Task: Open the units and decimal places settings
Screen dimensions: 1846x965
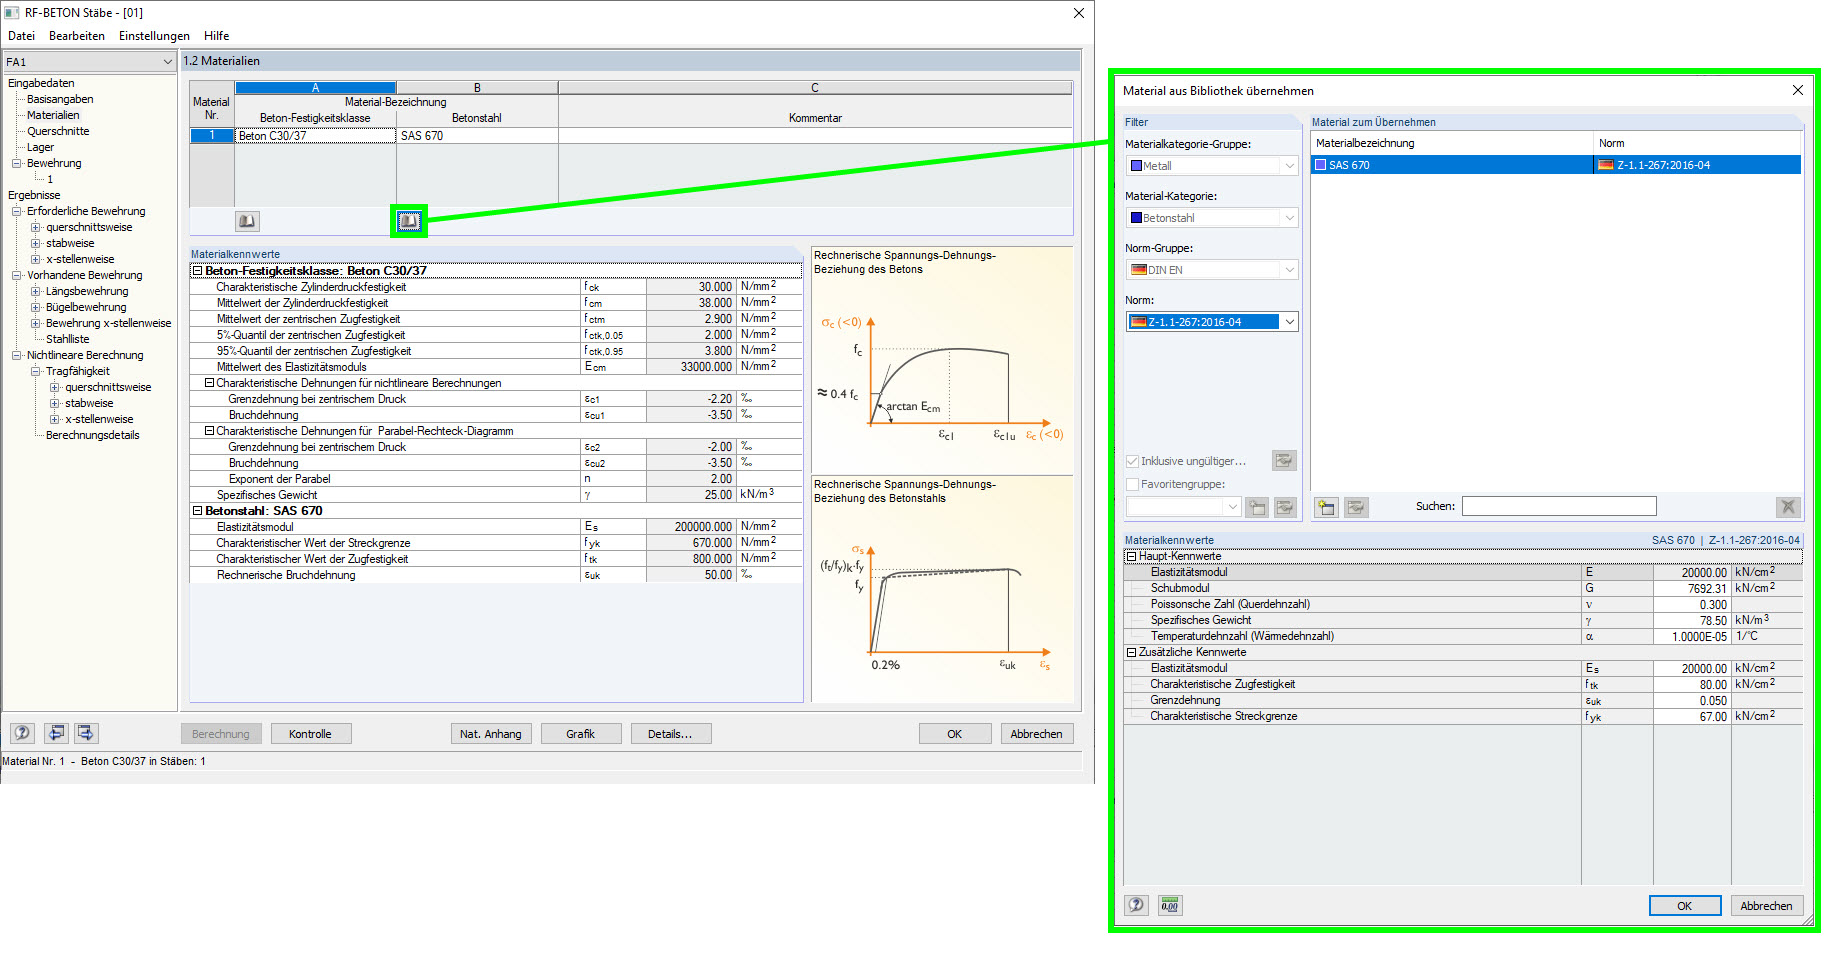Action: click(1170, 905)
